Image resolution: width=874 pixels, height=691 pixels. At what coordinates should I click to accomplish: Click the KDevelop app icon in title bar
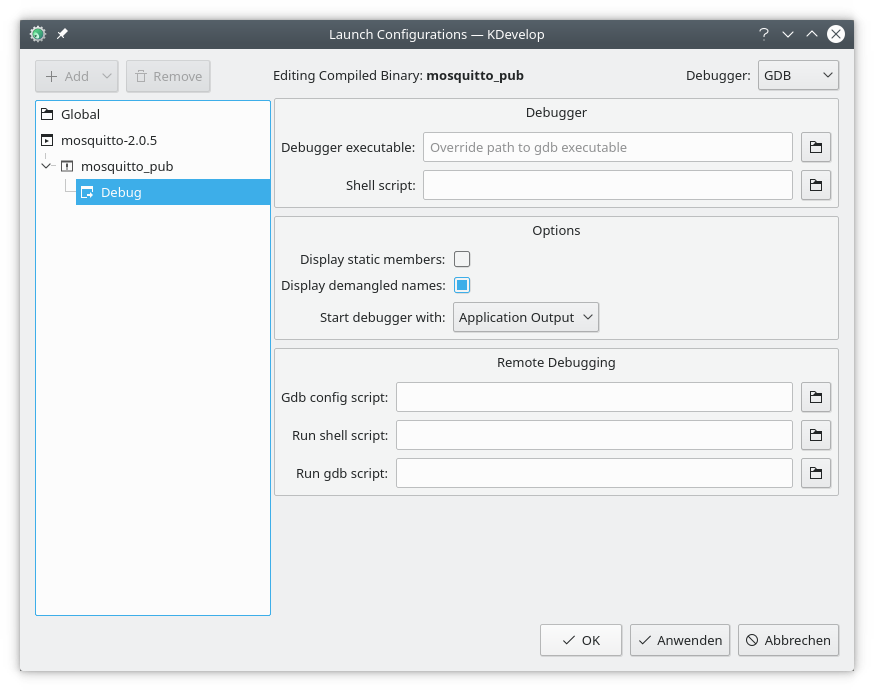[x=38, y=34]
